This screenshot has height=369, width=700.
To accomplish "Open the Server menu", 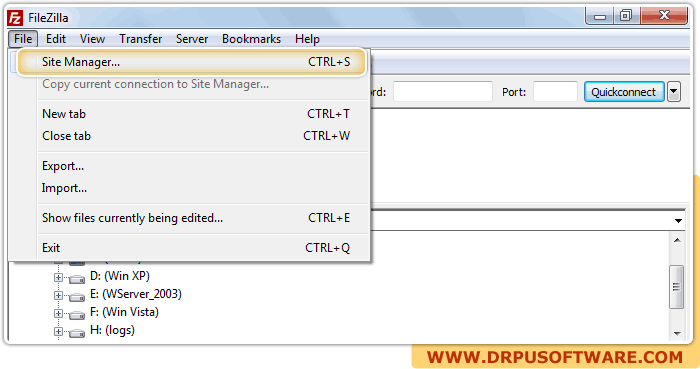I will pos(192,39).
